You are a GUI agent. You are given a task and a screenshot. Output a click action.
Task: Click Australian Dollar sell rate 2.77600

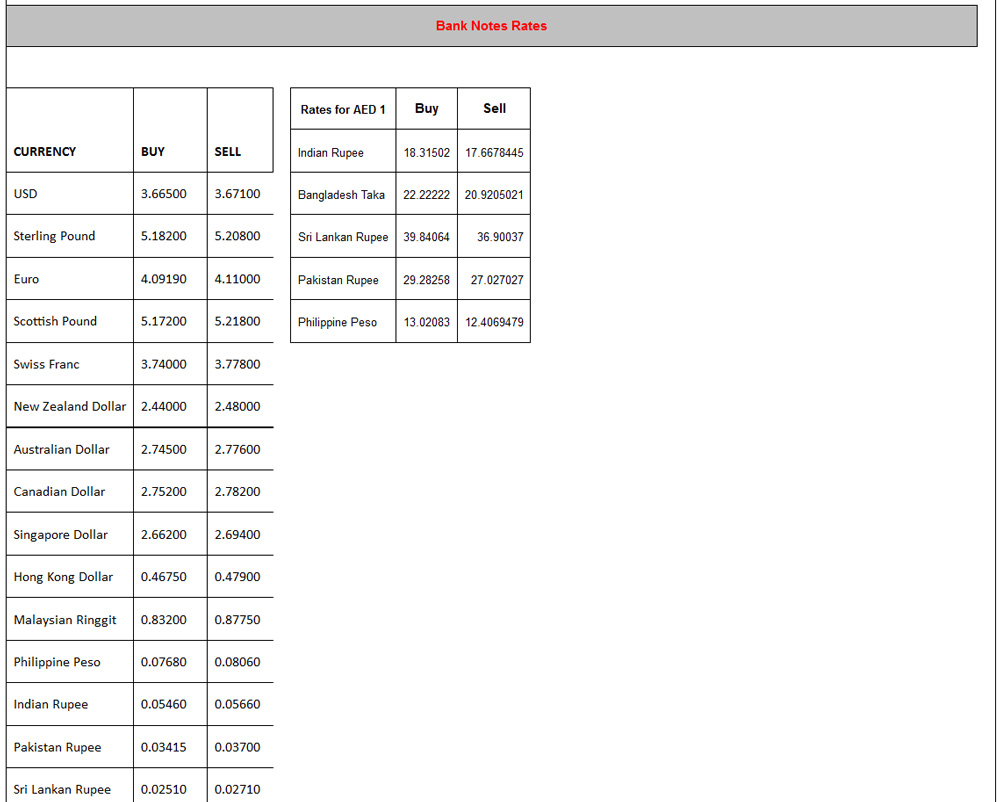tap(237, 449)
